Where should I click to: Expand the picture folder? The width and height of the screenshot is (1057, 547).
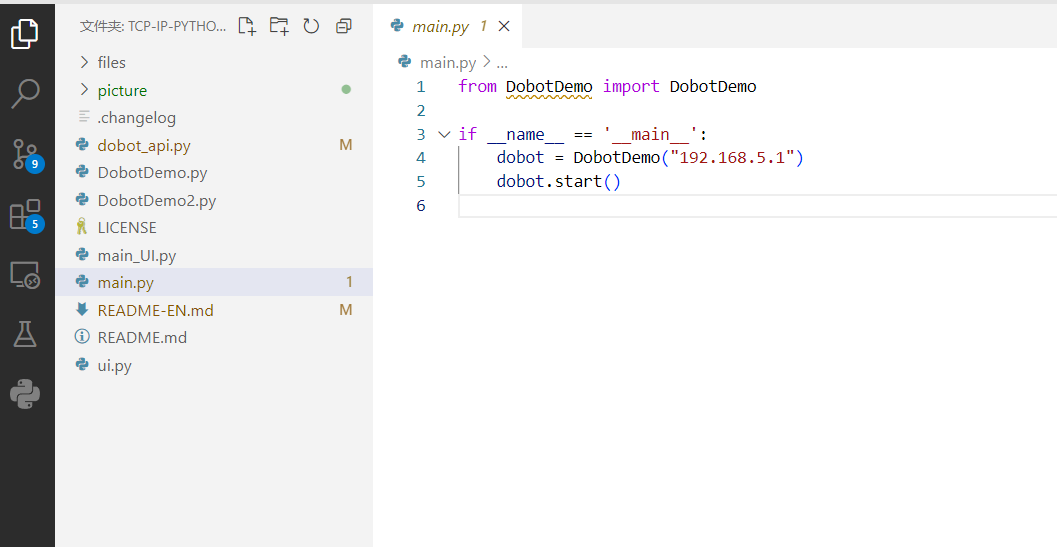[214, 90]
